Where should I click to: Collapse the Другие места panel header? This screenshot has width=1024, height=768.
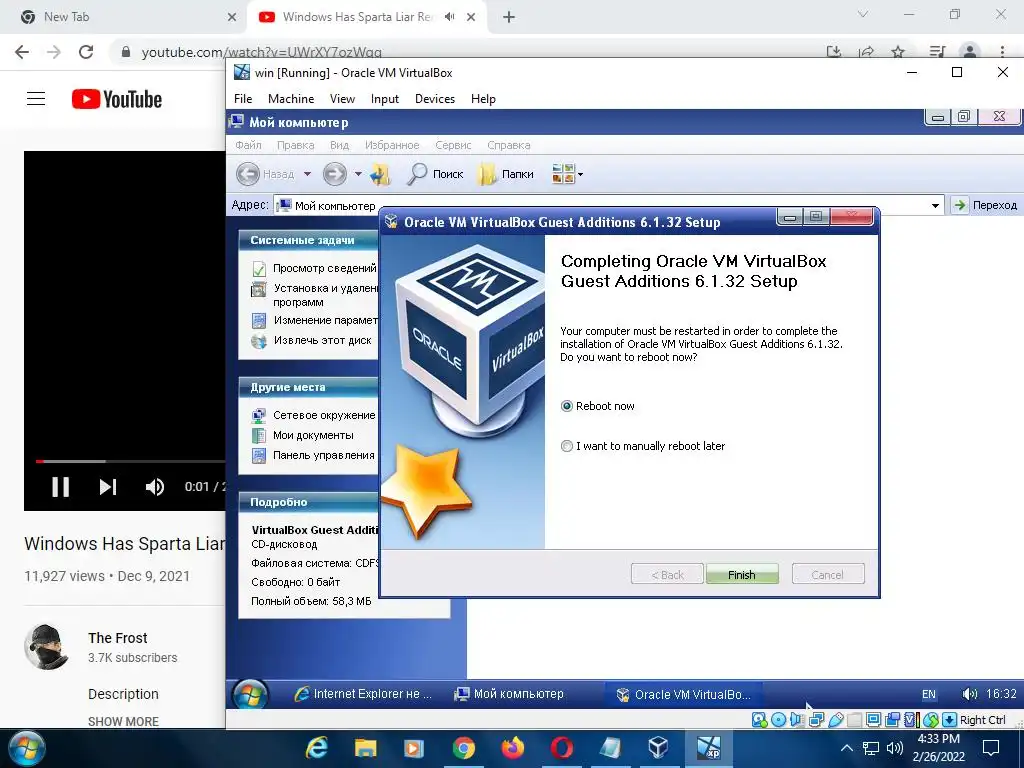coord(308,387)
